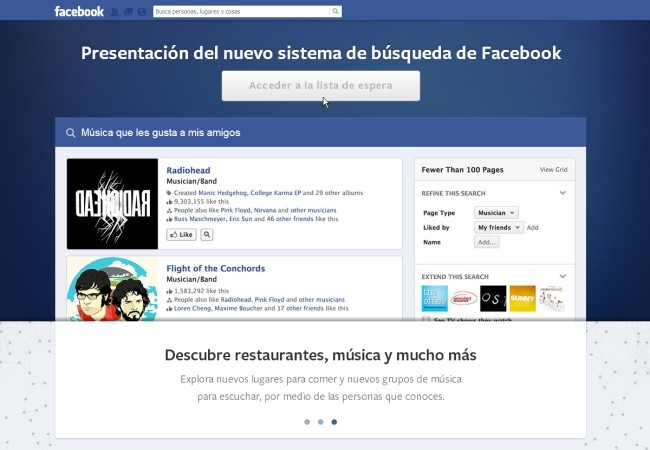The image size is (650, 450).
Task: Open notifications globe icon in header
Action: (142, 12)
